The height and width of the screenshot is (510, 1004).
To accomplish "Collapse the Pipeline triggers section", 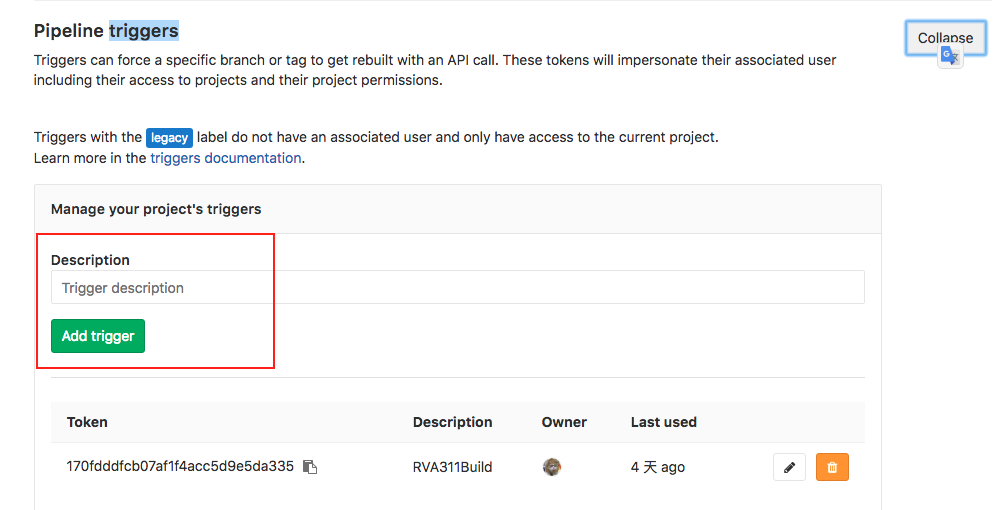I will point(945,38).
